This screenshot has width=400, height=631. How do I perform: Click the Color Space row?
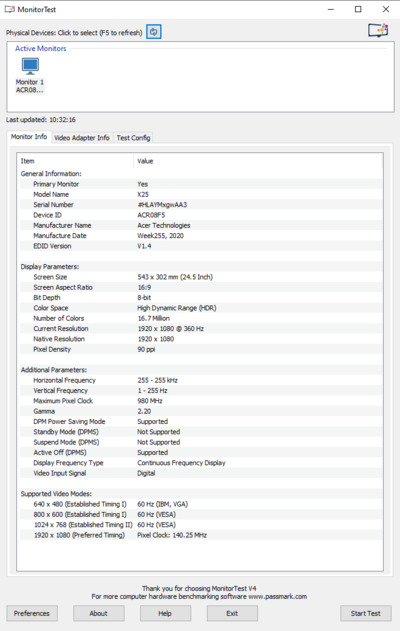(x=200, y=308)
